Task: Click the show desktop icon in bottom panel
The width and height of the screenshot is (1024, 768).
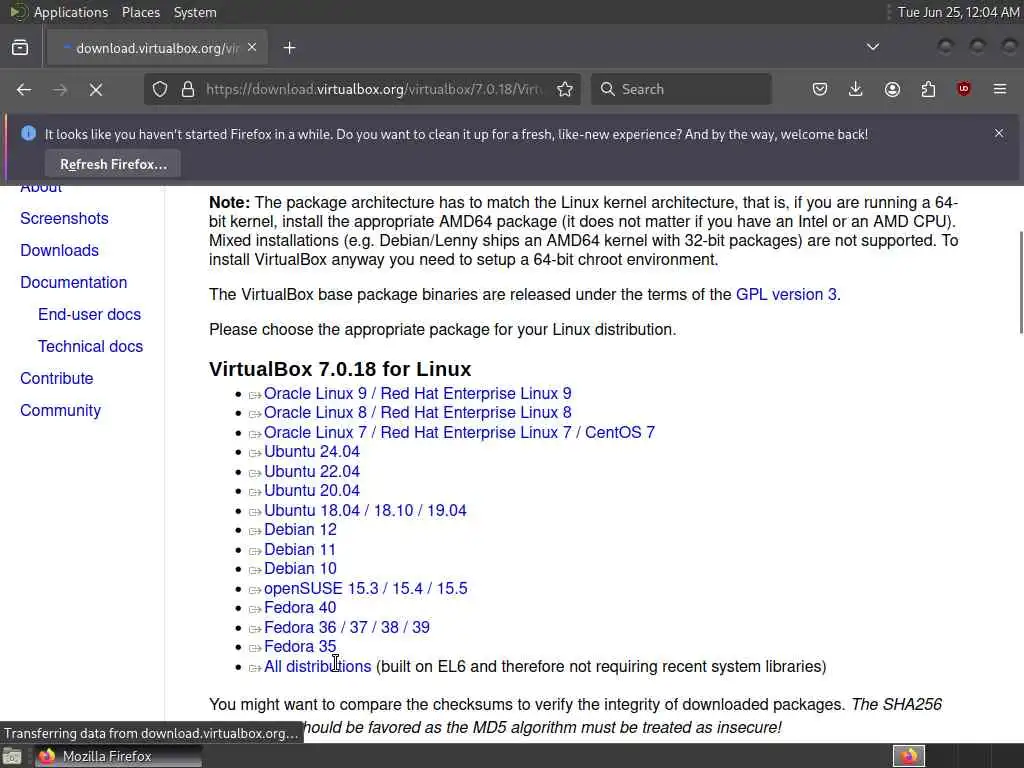Action: pyautogui.click(x=12, y=757)
